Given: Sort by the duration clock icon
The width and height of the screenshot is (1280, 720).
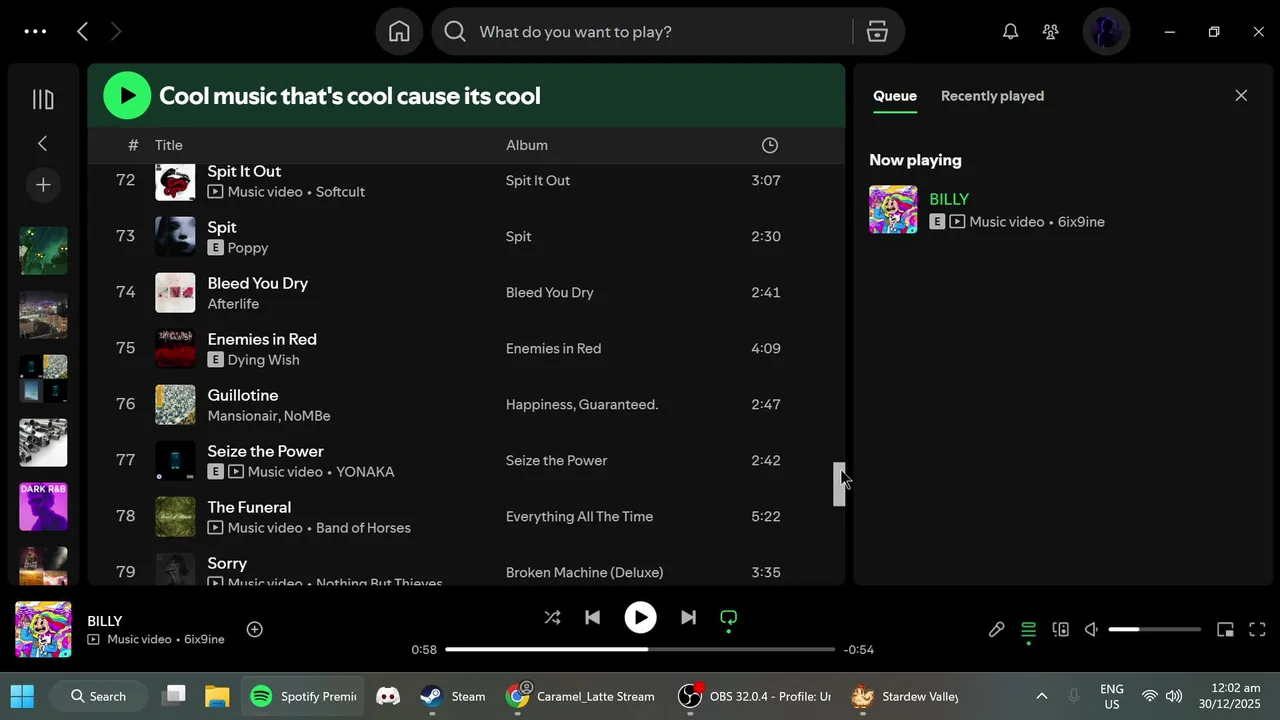Looking at the screenshot, I should 770,145.
